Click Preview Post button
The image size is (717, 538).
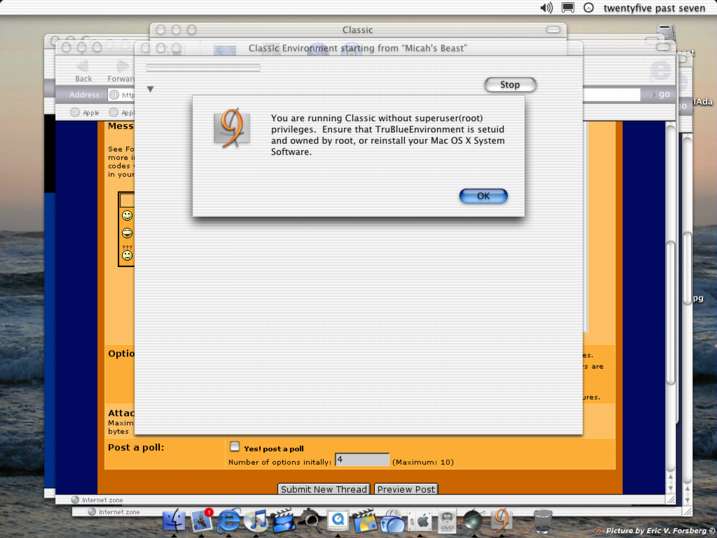coord(406,489)
